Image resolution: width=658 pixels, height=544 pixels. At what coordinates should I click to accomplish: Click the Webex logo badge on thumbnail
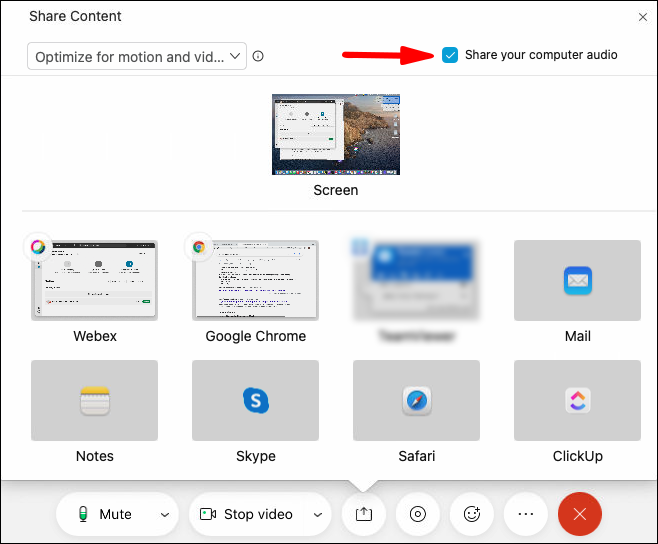(x=38, y=247)
